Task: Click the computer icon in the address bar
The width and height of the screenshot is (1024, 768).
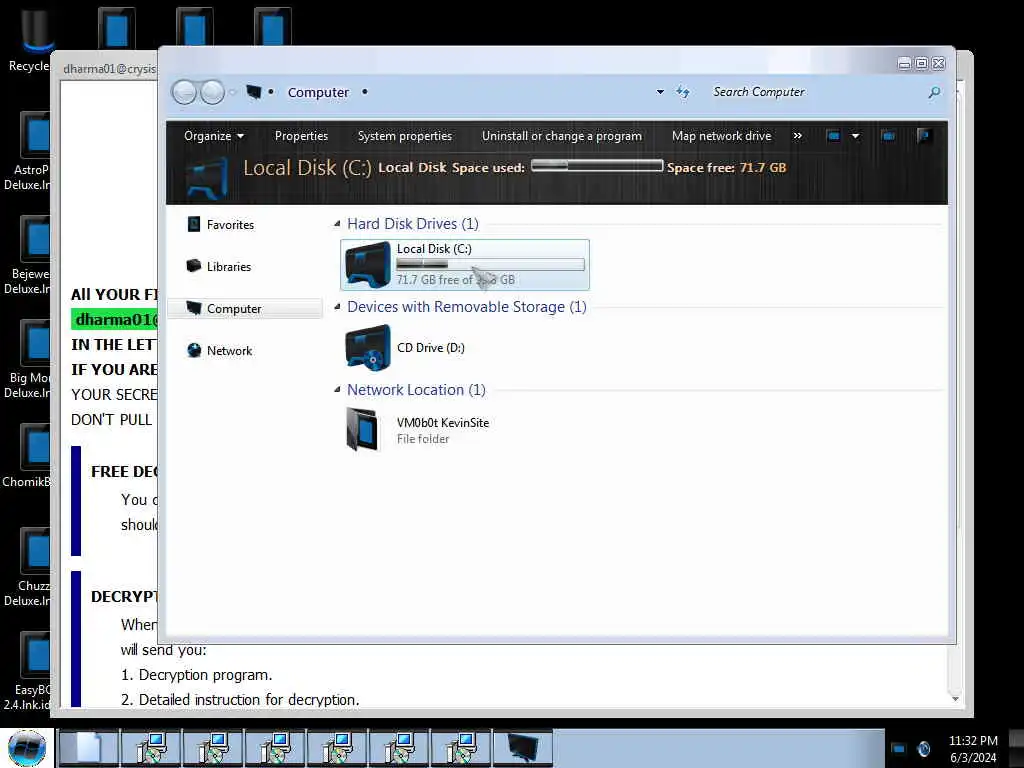Action: tap(253, 92)
